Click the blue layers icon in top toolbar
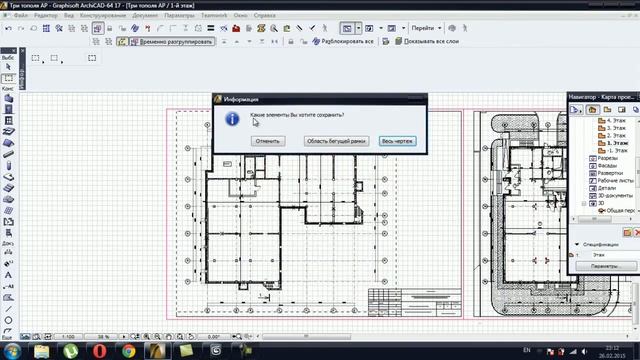 click(135, 29)
